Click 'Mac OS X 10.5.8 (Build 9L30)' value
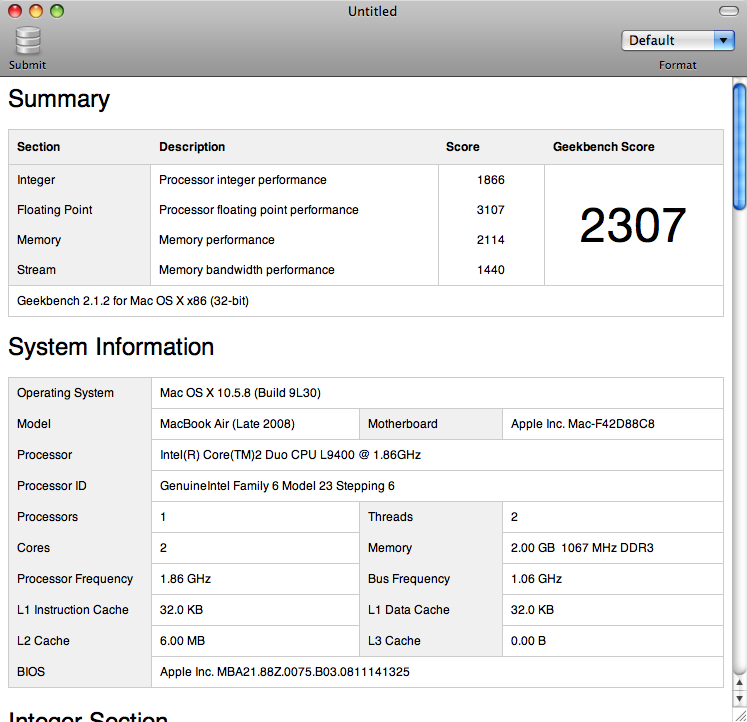 point(240,393)
